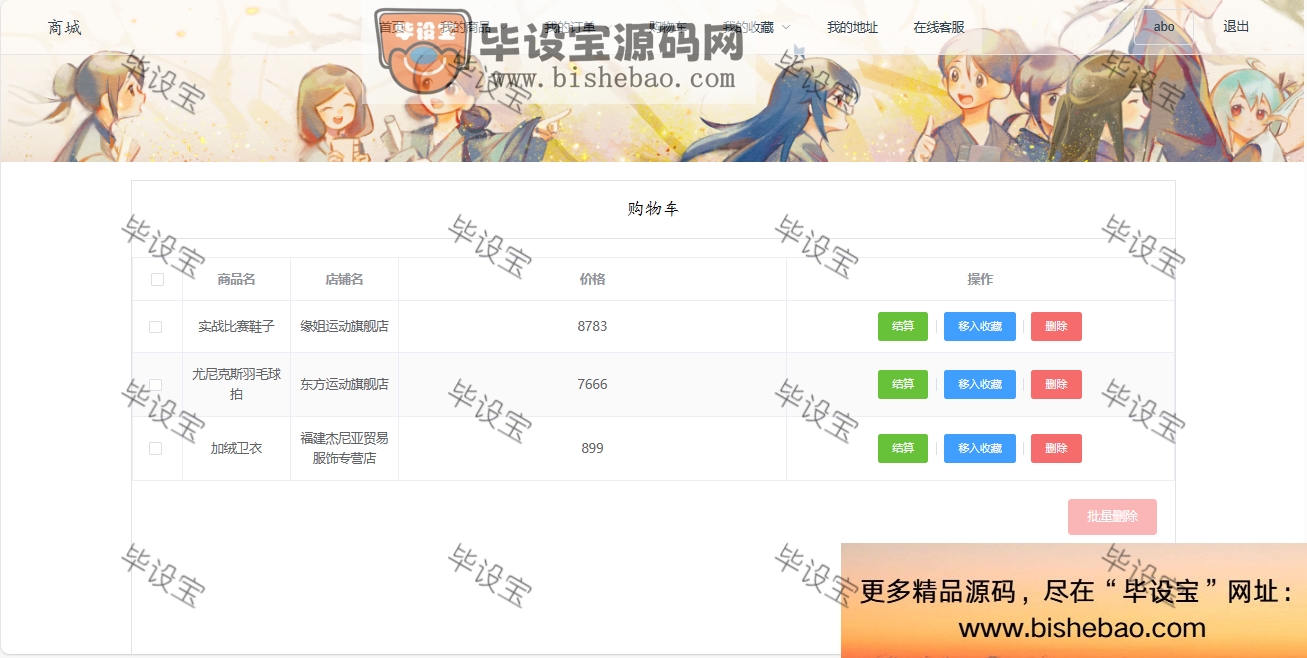The width and height of the screenshot is (1307, 658).
Task: Check the box for 加绒卫衣
Action: pyautogui.click(x=155, y=449)
